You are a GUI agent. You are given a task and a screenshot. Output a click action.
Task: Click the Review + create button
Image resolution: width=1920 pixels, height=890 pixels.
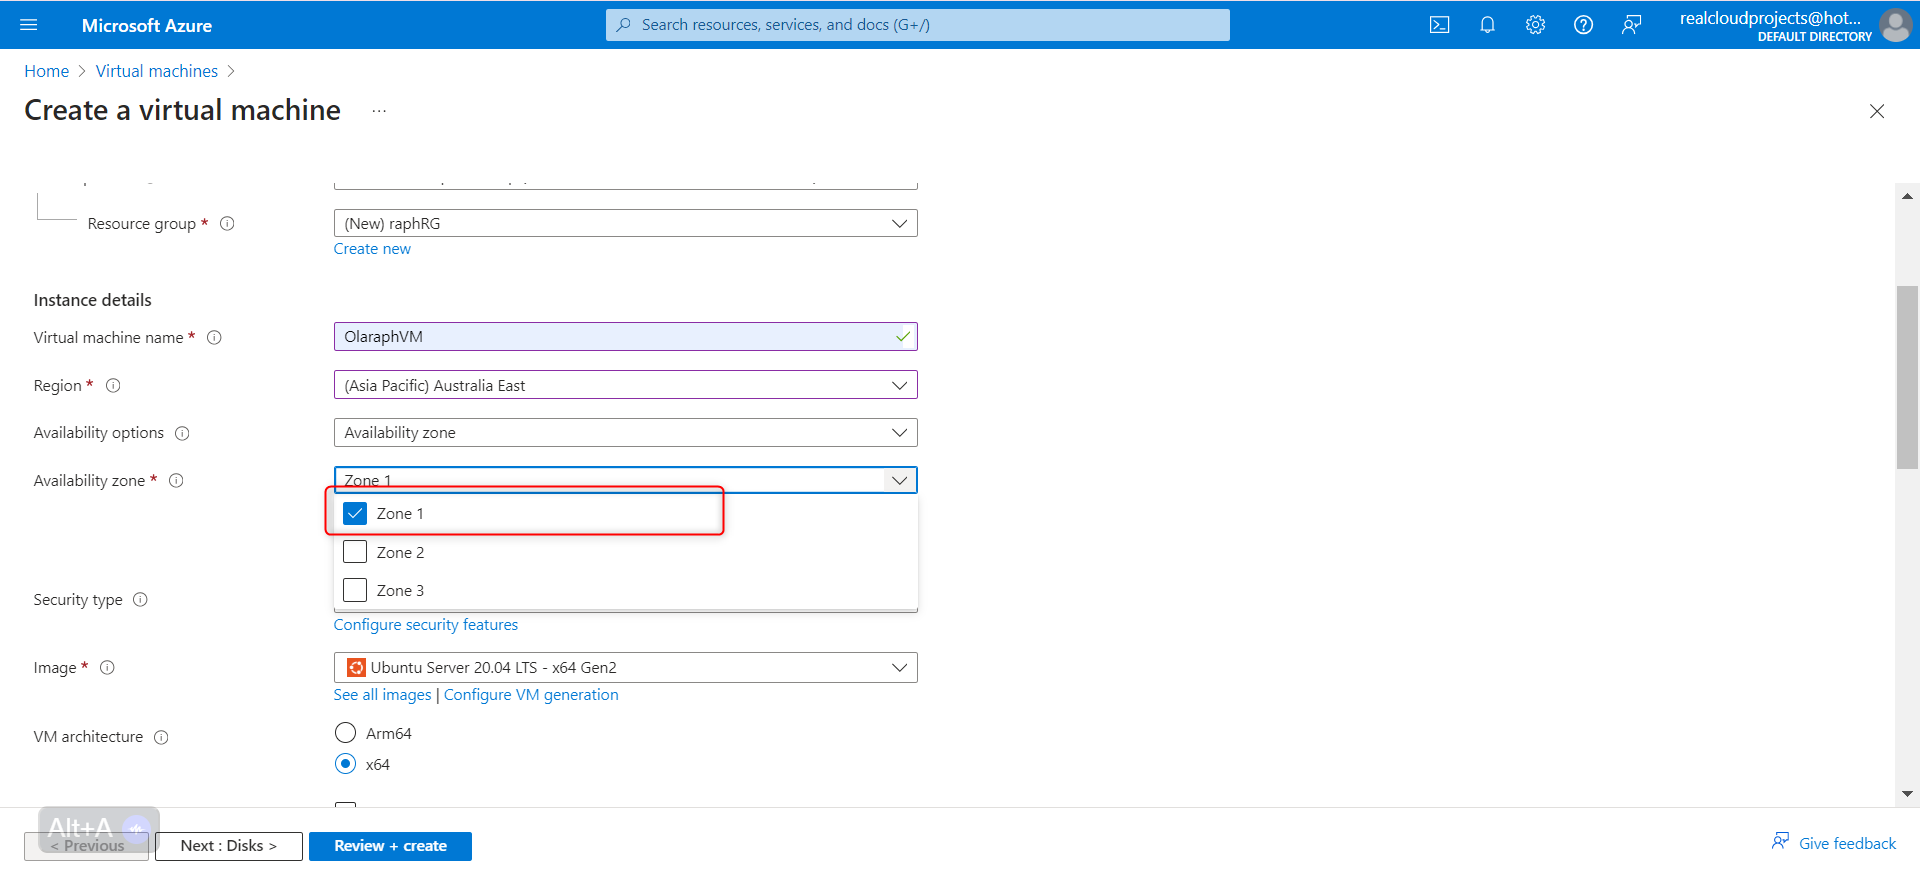click(390, 846)
